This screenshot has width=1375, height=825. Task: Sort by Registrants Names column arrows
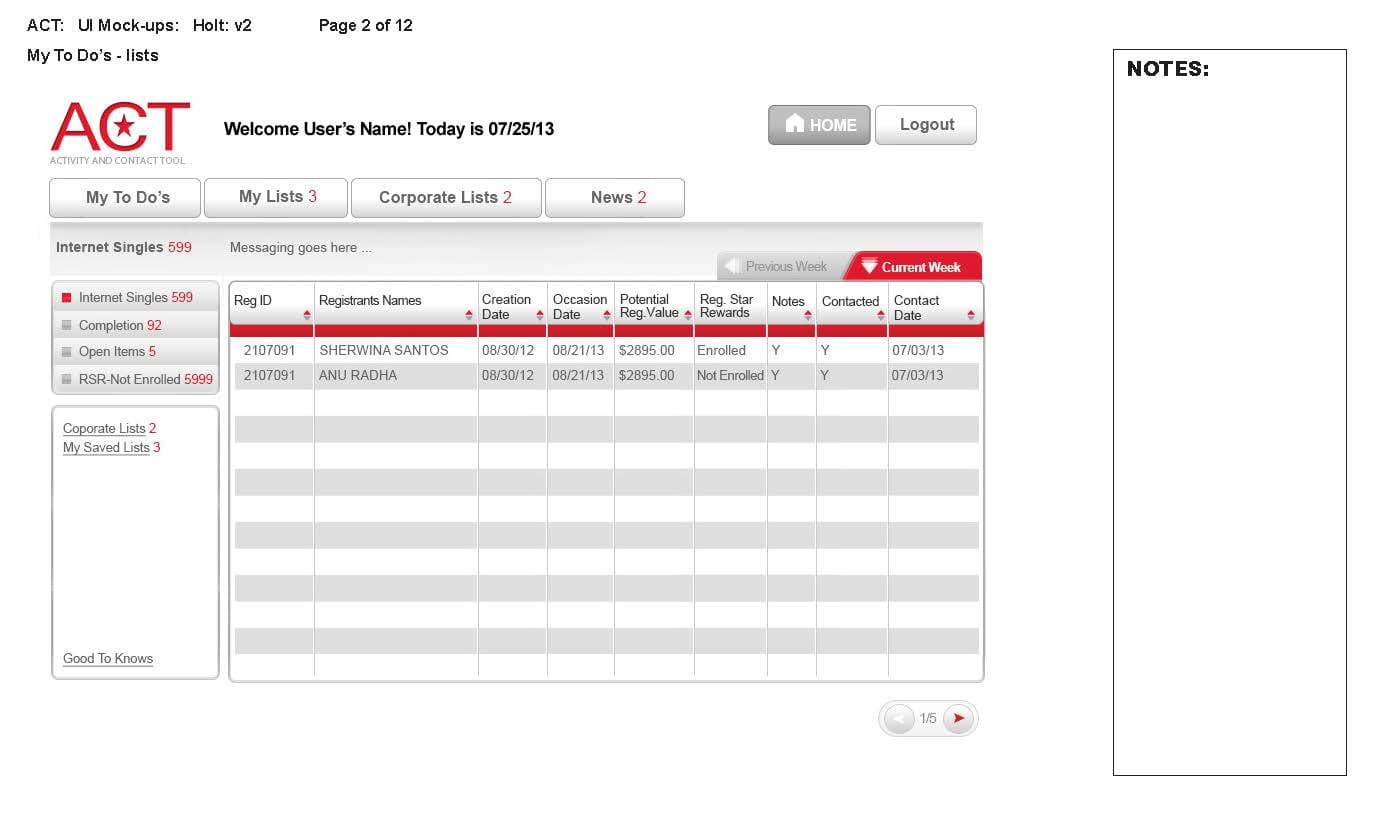pyautogui.click(x=469, y=315)
